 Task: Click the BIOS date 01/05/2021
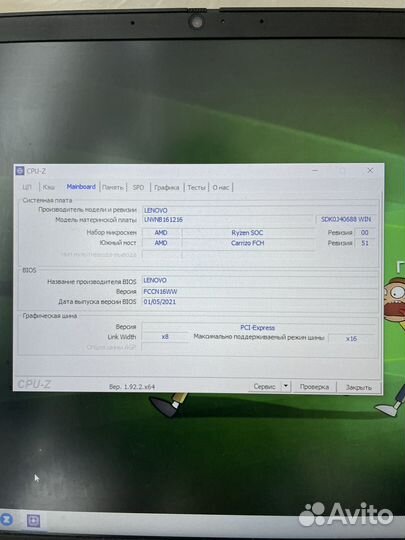pyautogui.click(x=259, y=302)
